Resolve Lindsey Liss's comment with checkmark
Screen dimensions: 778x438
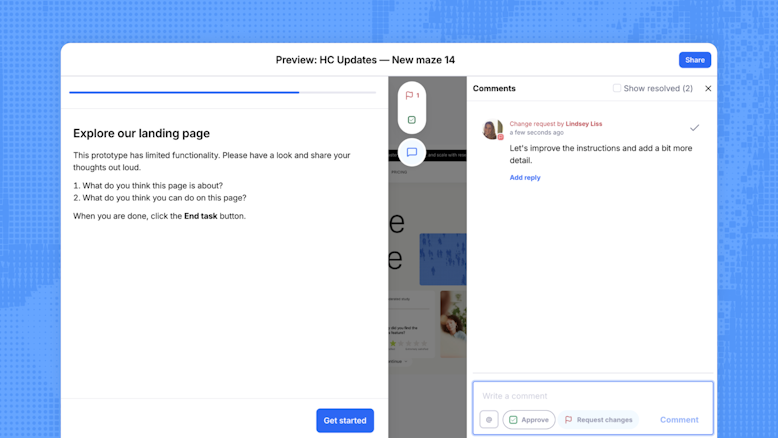[694, 128]
